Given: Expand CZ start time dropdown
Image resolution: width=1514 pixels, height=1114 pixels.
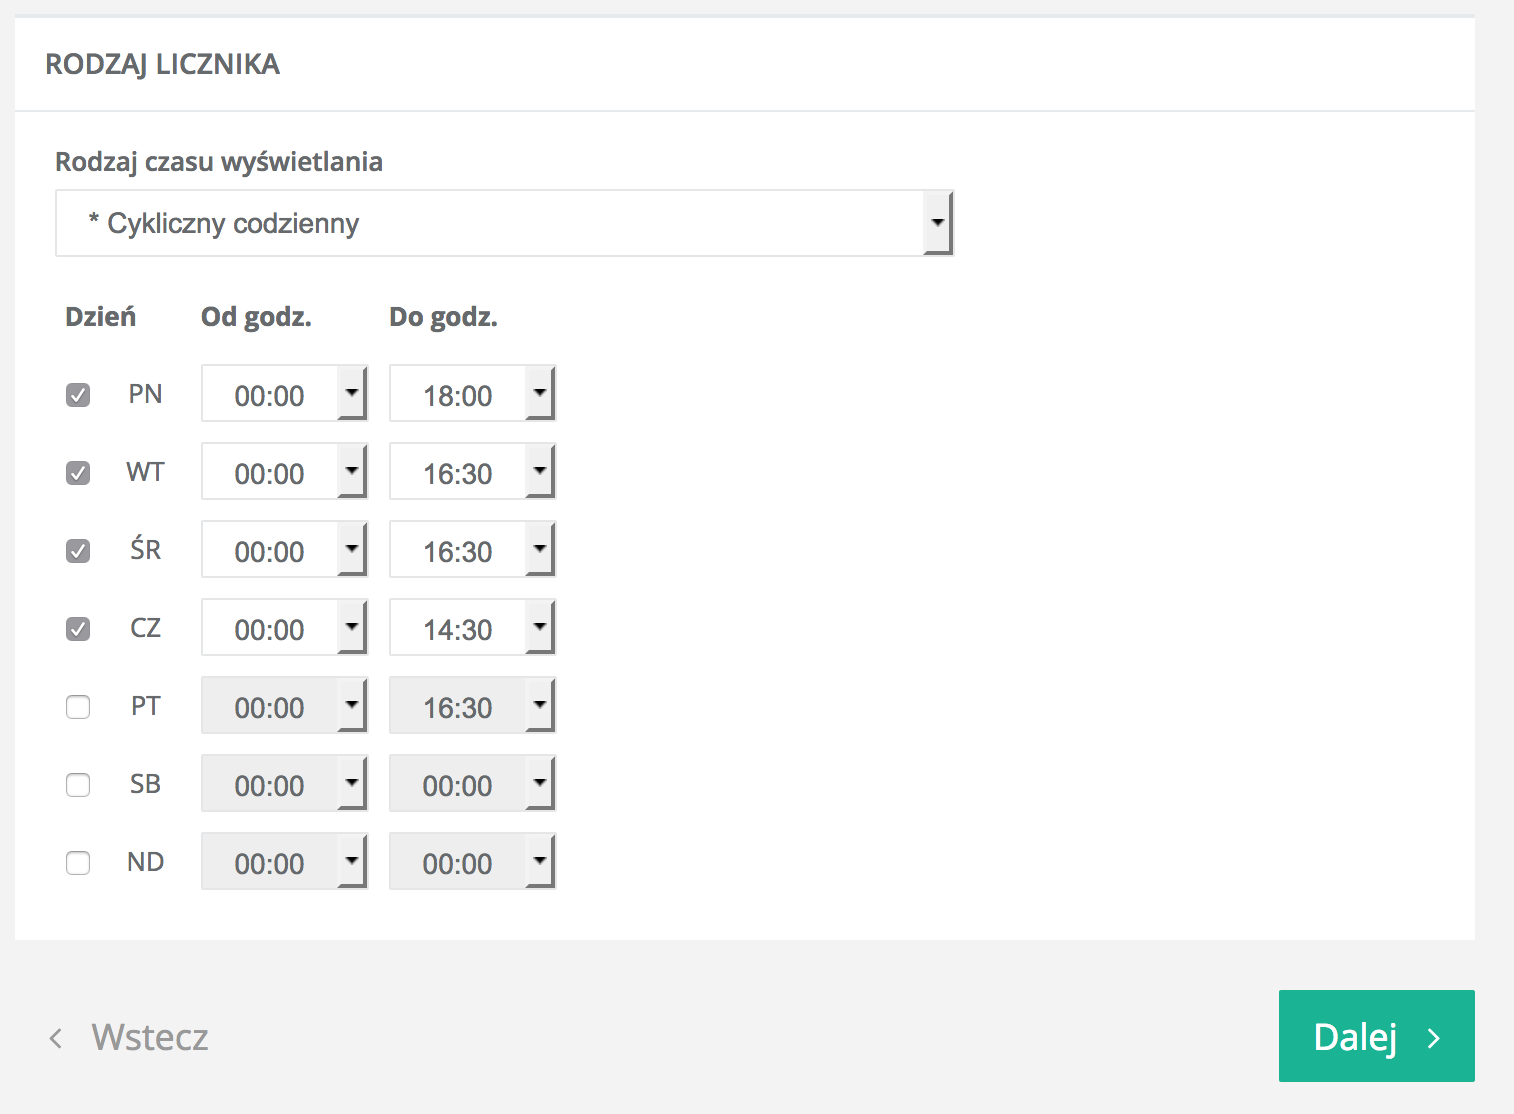Looking at the screenshot, I should (284, 628).
